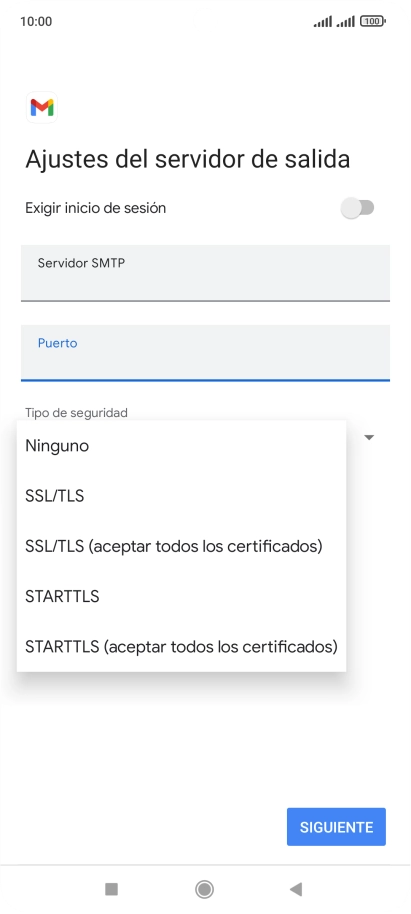
Task: Tap the Android back navigation triangle
Action: coord(296,889)
